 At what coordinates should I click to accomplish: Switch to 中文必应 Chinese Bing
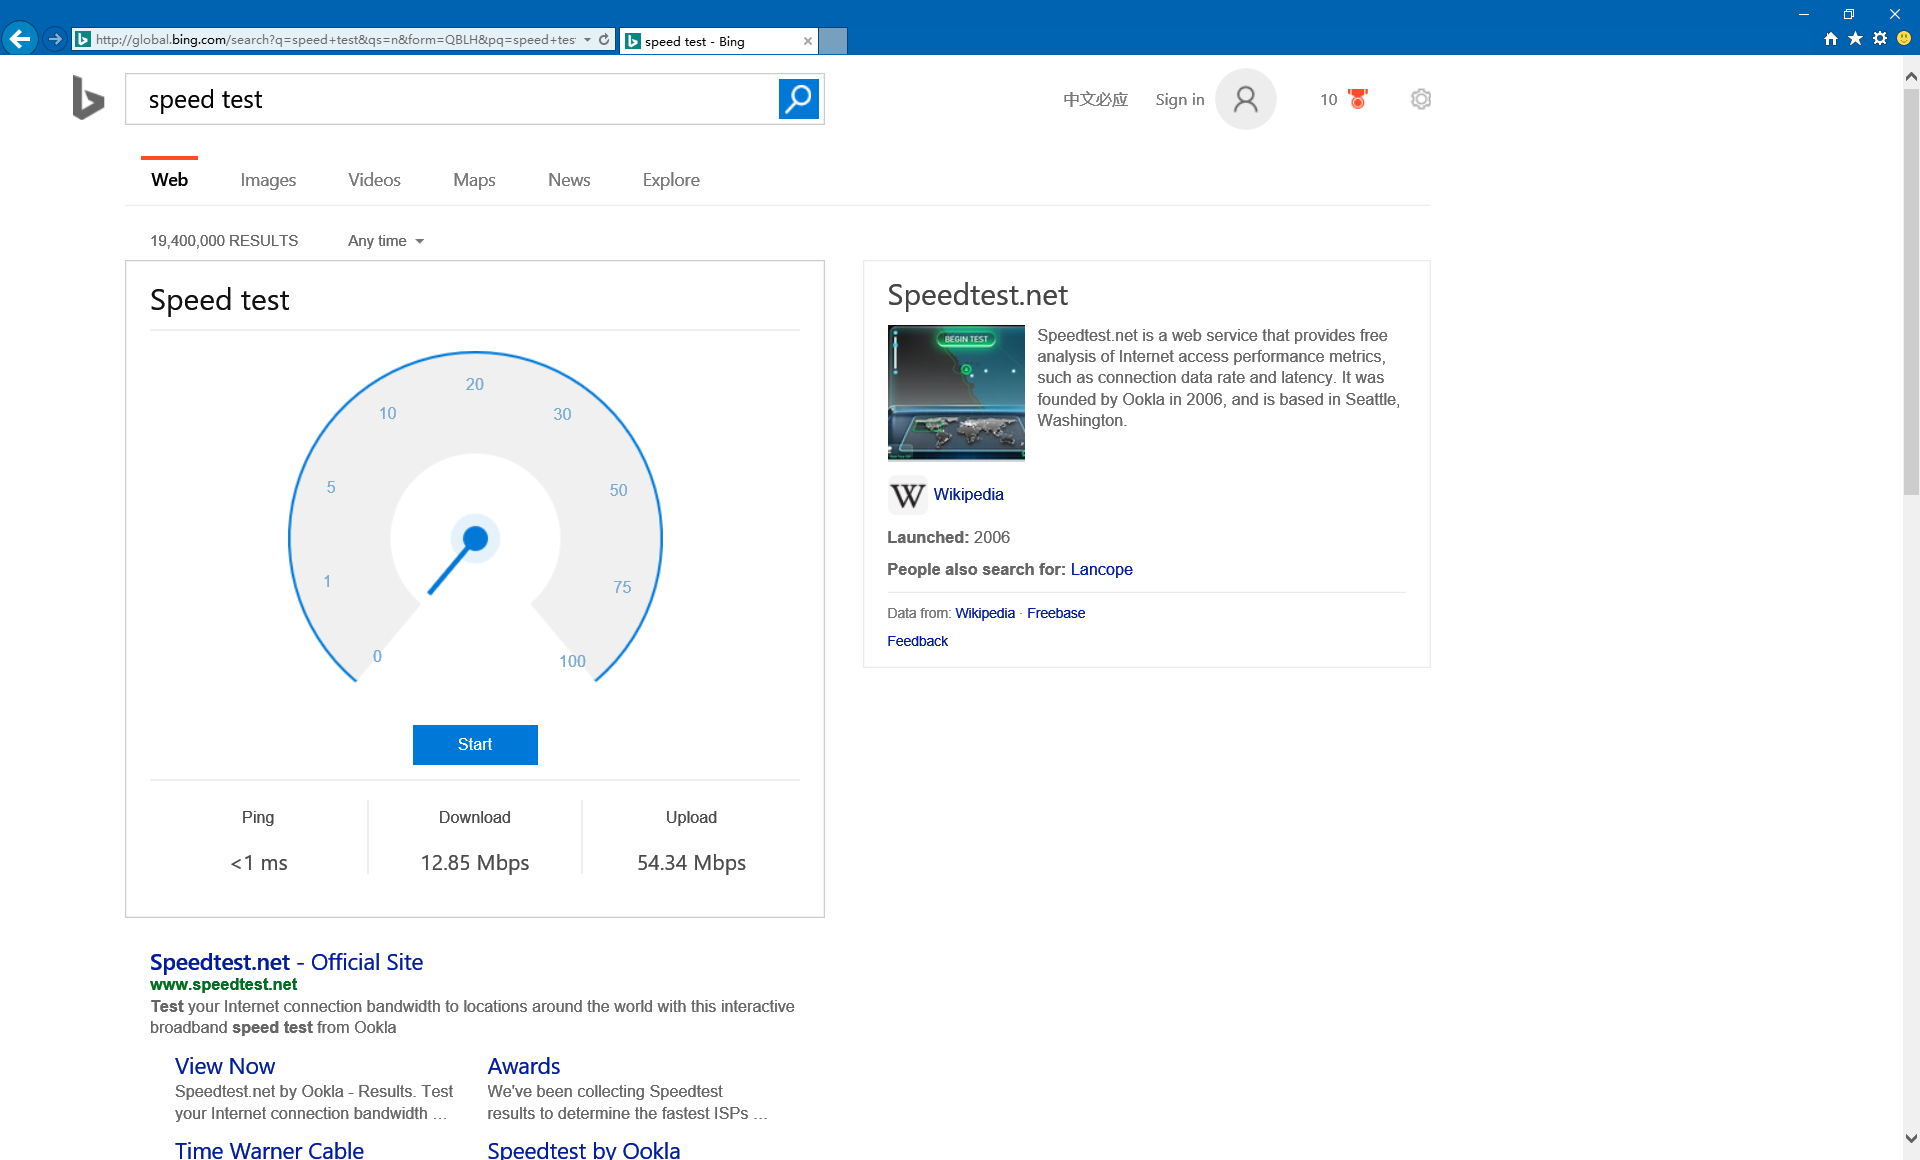coord(1095,99)
